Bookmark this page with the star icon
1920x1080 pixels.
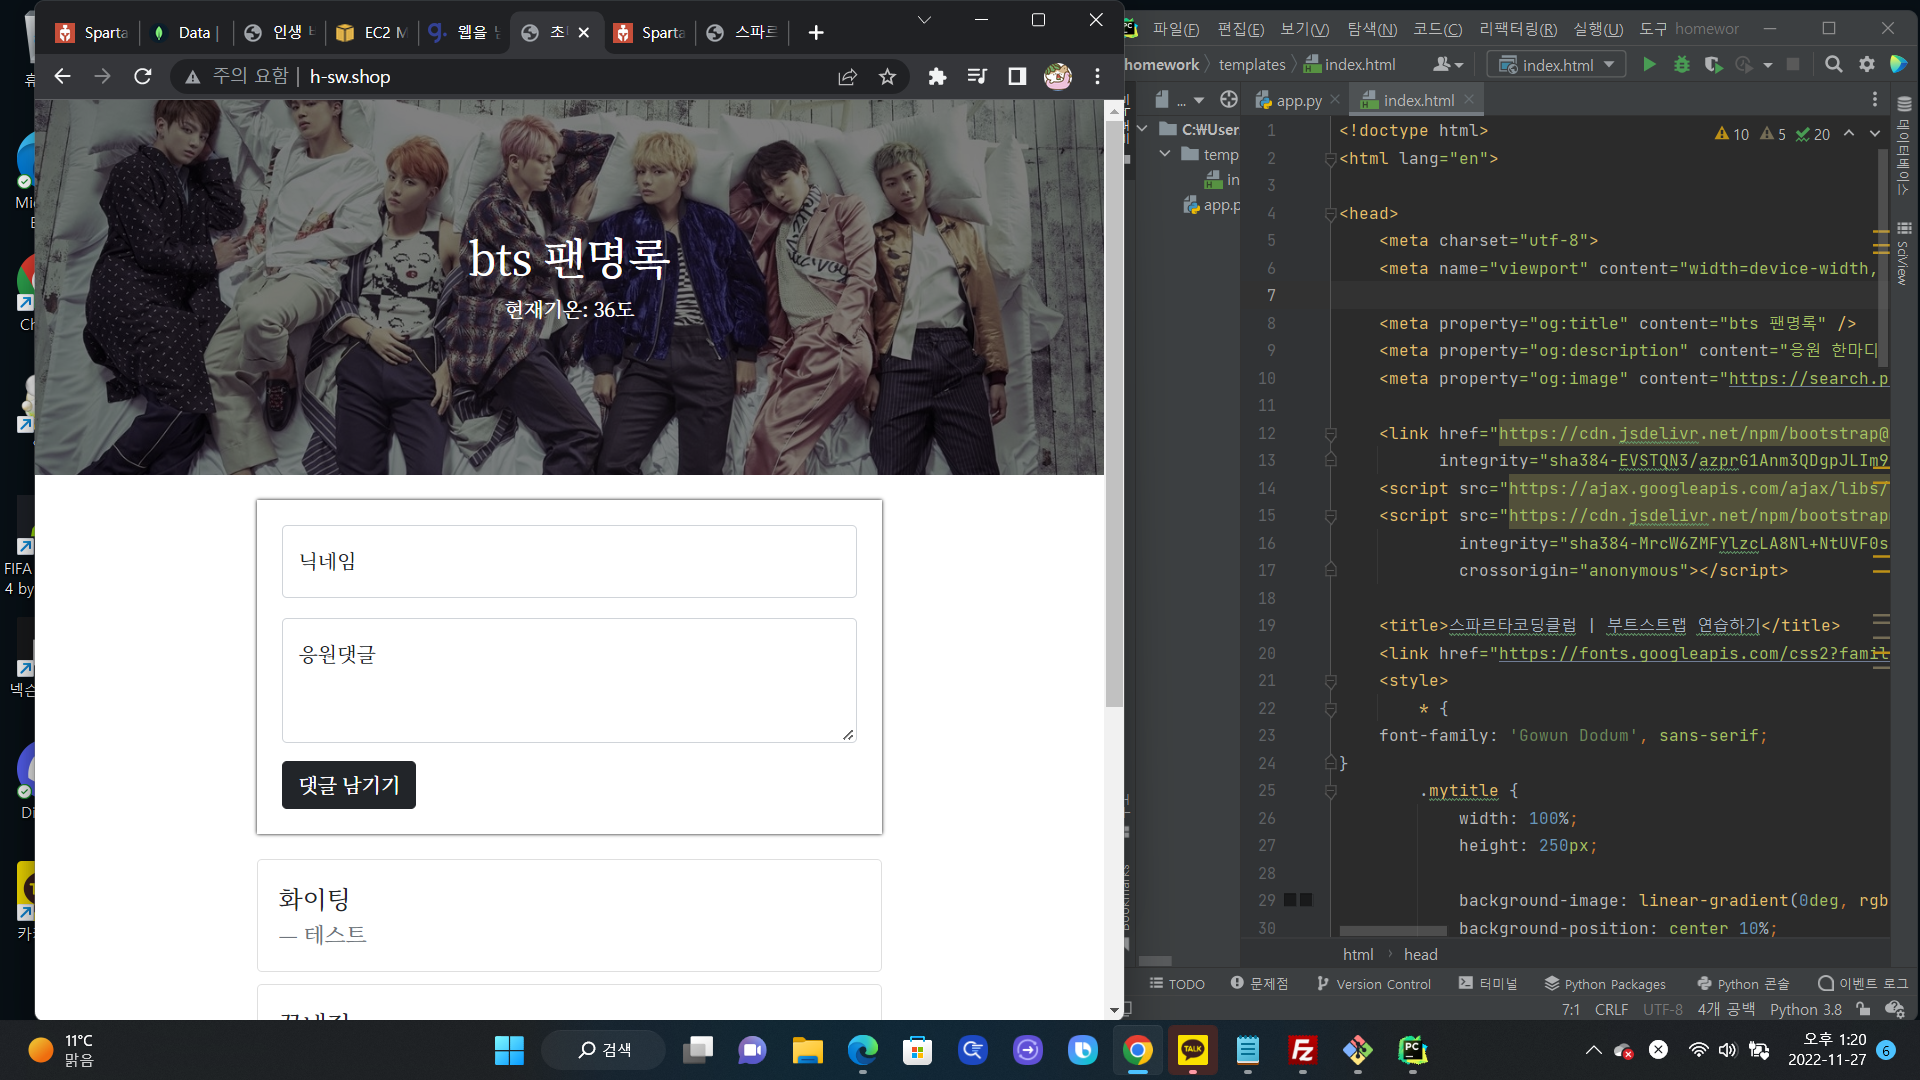click(x=887, y=77)
